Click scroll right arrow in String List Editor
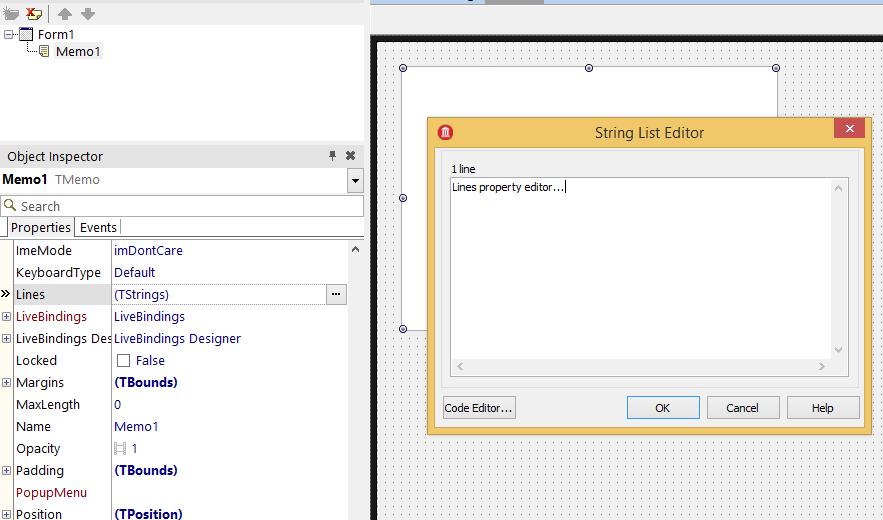883x520 pixels. coord(822,366)
